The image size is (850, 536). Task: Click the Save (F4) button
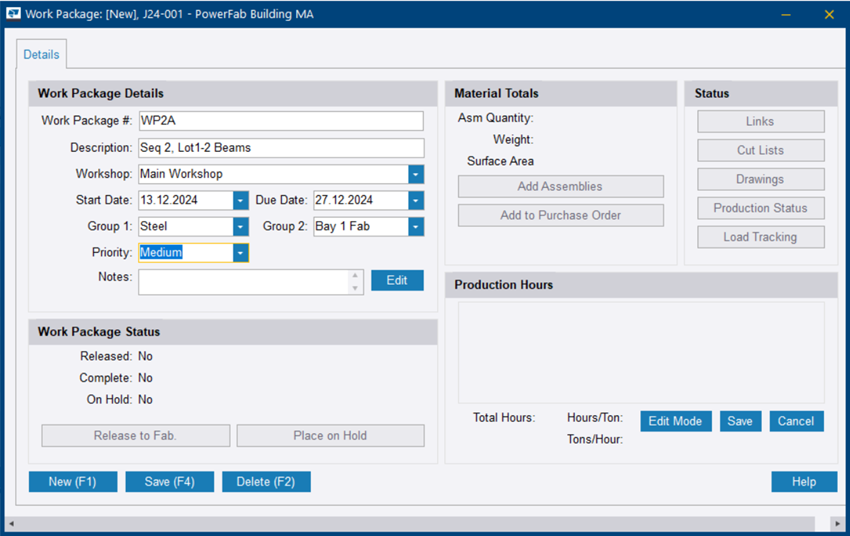[169, 482]
